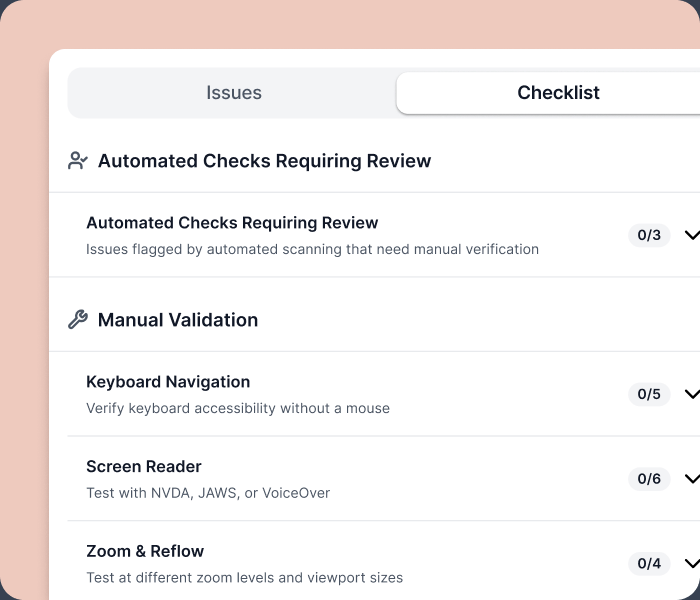Click the 0/4 Zoom & Reflow badge
This screenshot has width=700, height=600.
click(649, 563)
